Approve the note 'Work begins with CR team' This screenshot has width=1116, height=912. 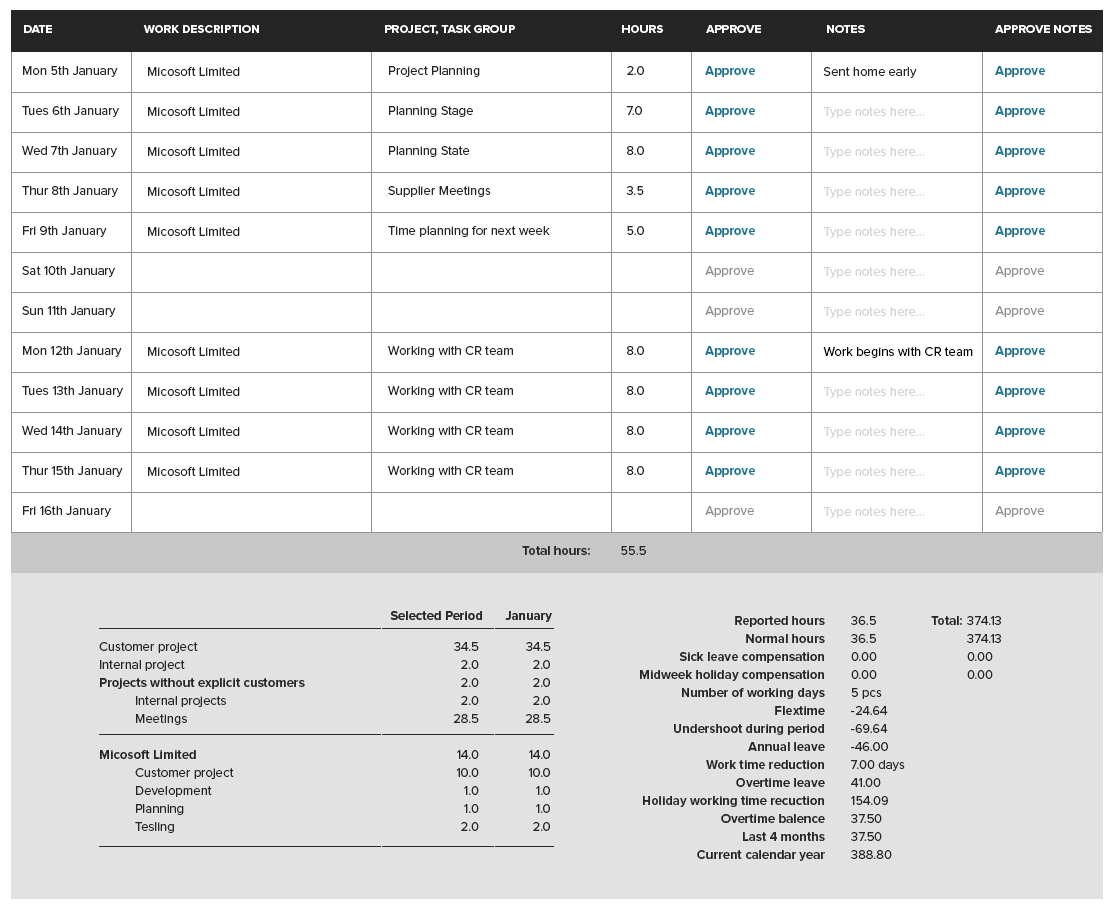pyautogui.click(x=1019, y=351)
